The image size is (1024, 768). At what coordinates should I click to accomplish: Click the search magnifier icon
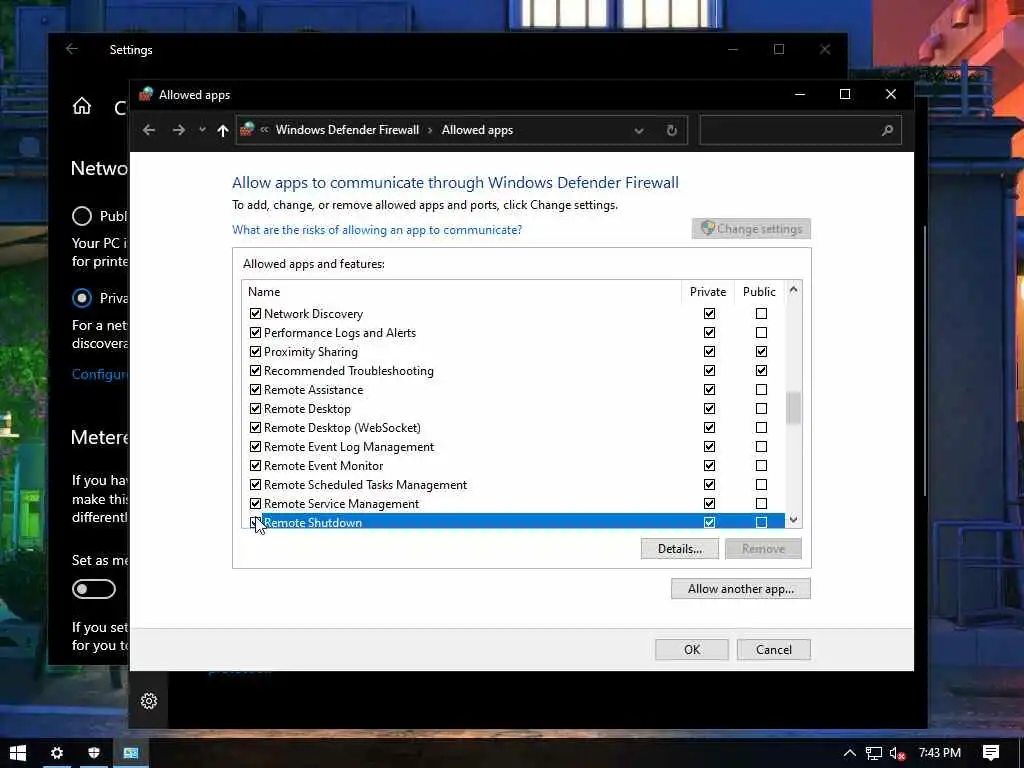(x=887, y=131)
